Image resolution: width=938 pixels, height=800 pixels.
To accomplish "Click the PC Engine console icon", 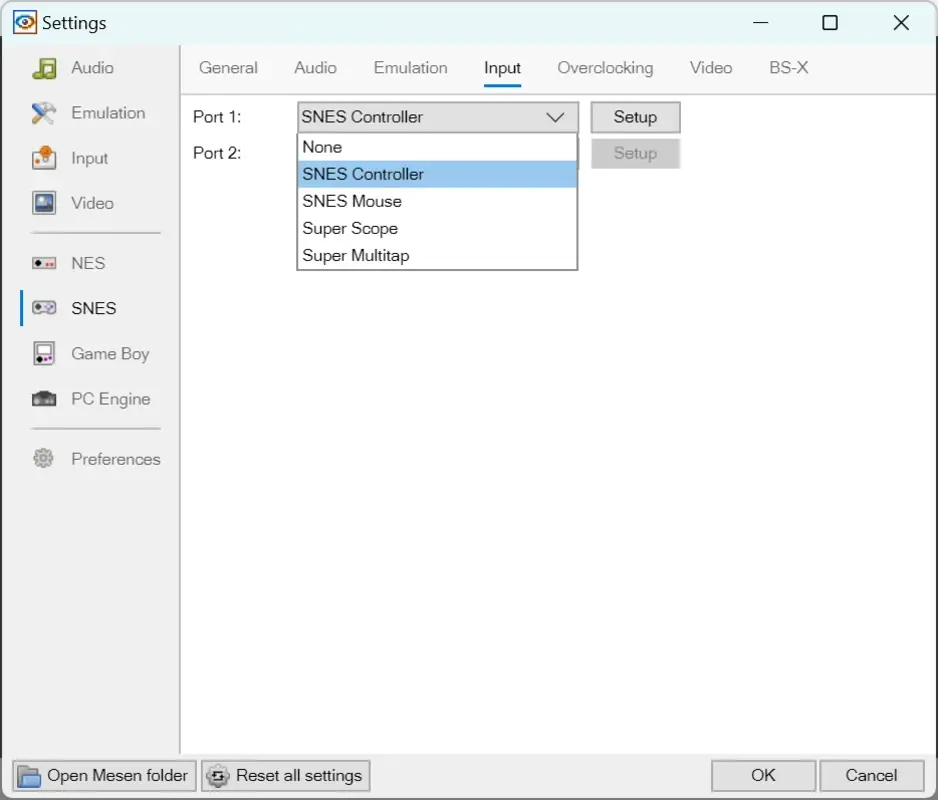I will click(44, 398).
